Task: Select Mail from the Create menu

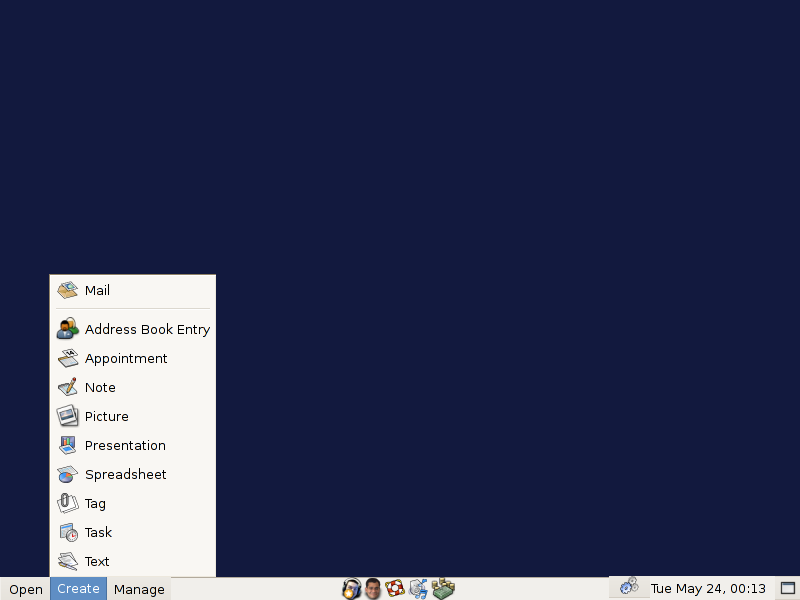Action: pos(97,290)
